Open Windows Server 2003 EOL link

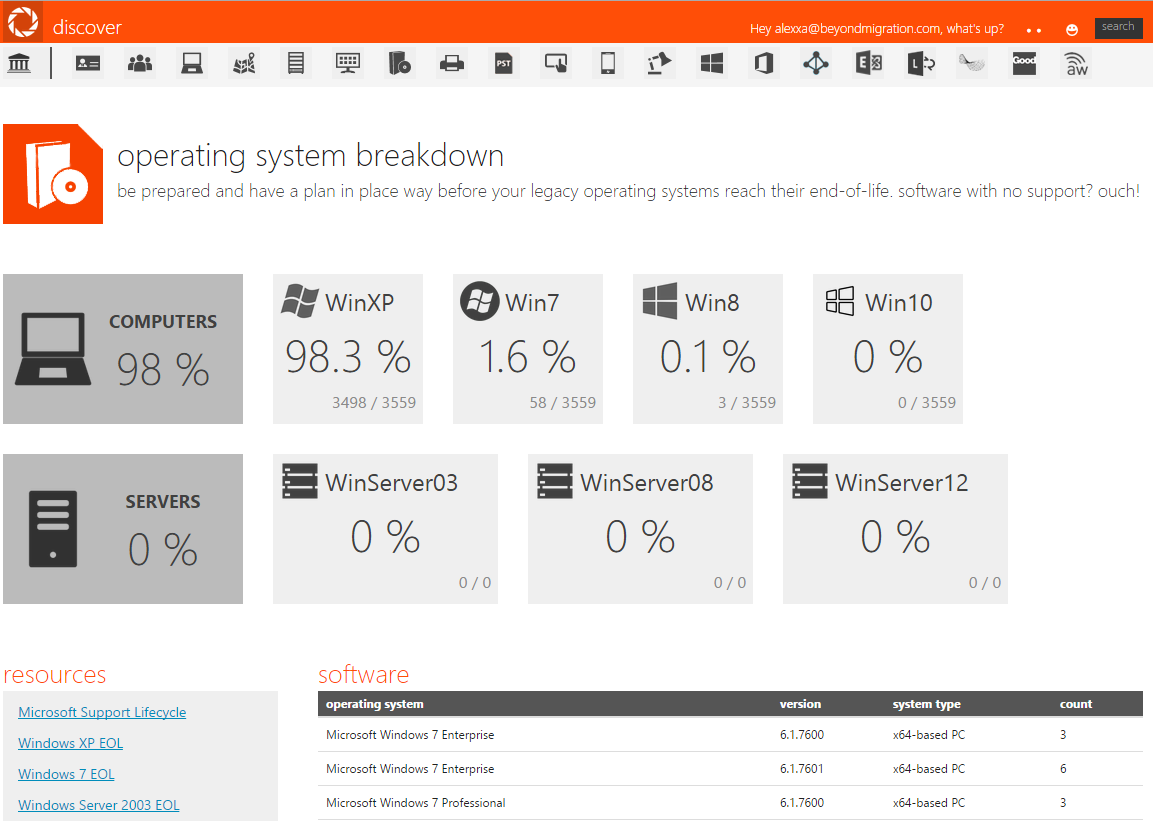coord(99,805)
